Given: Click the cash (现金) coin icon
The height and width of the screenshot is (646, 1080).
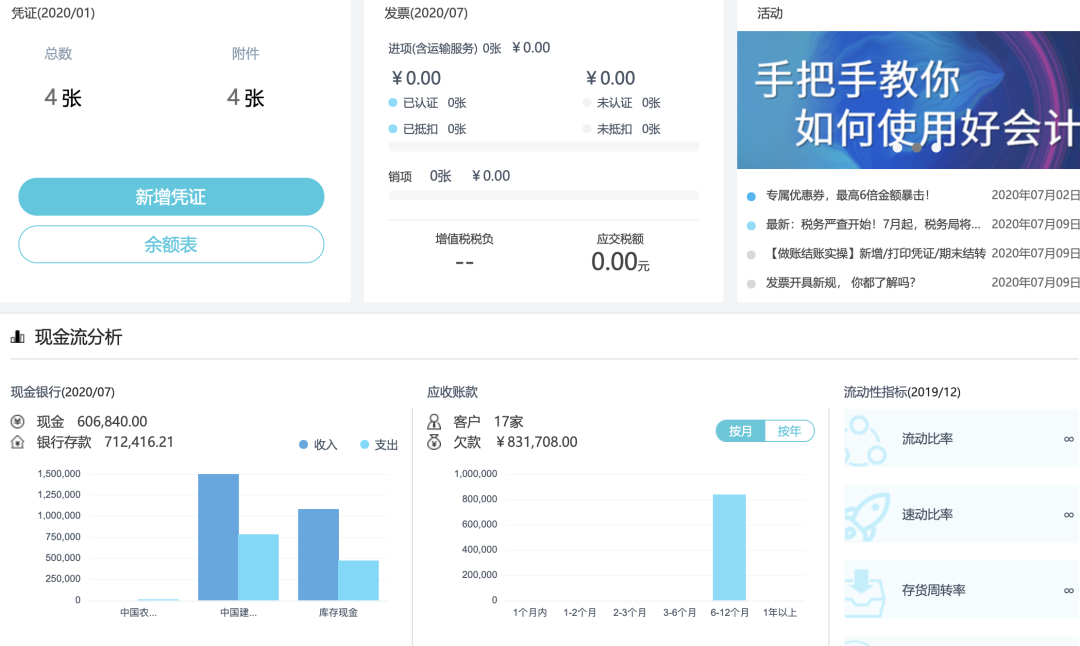Looking at the screenshot, I should tap(18, 421).
